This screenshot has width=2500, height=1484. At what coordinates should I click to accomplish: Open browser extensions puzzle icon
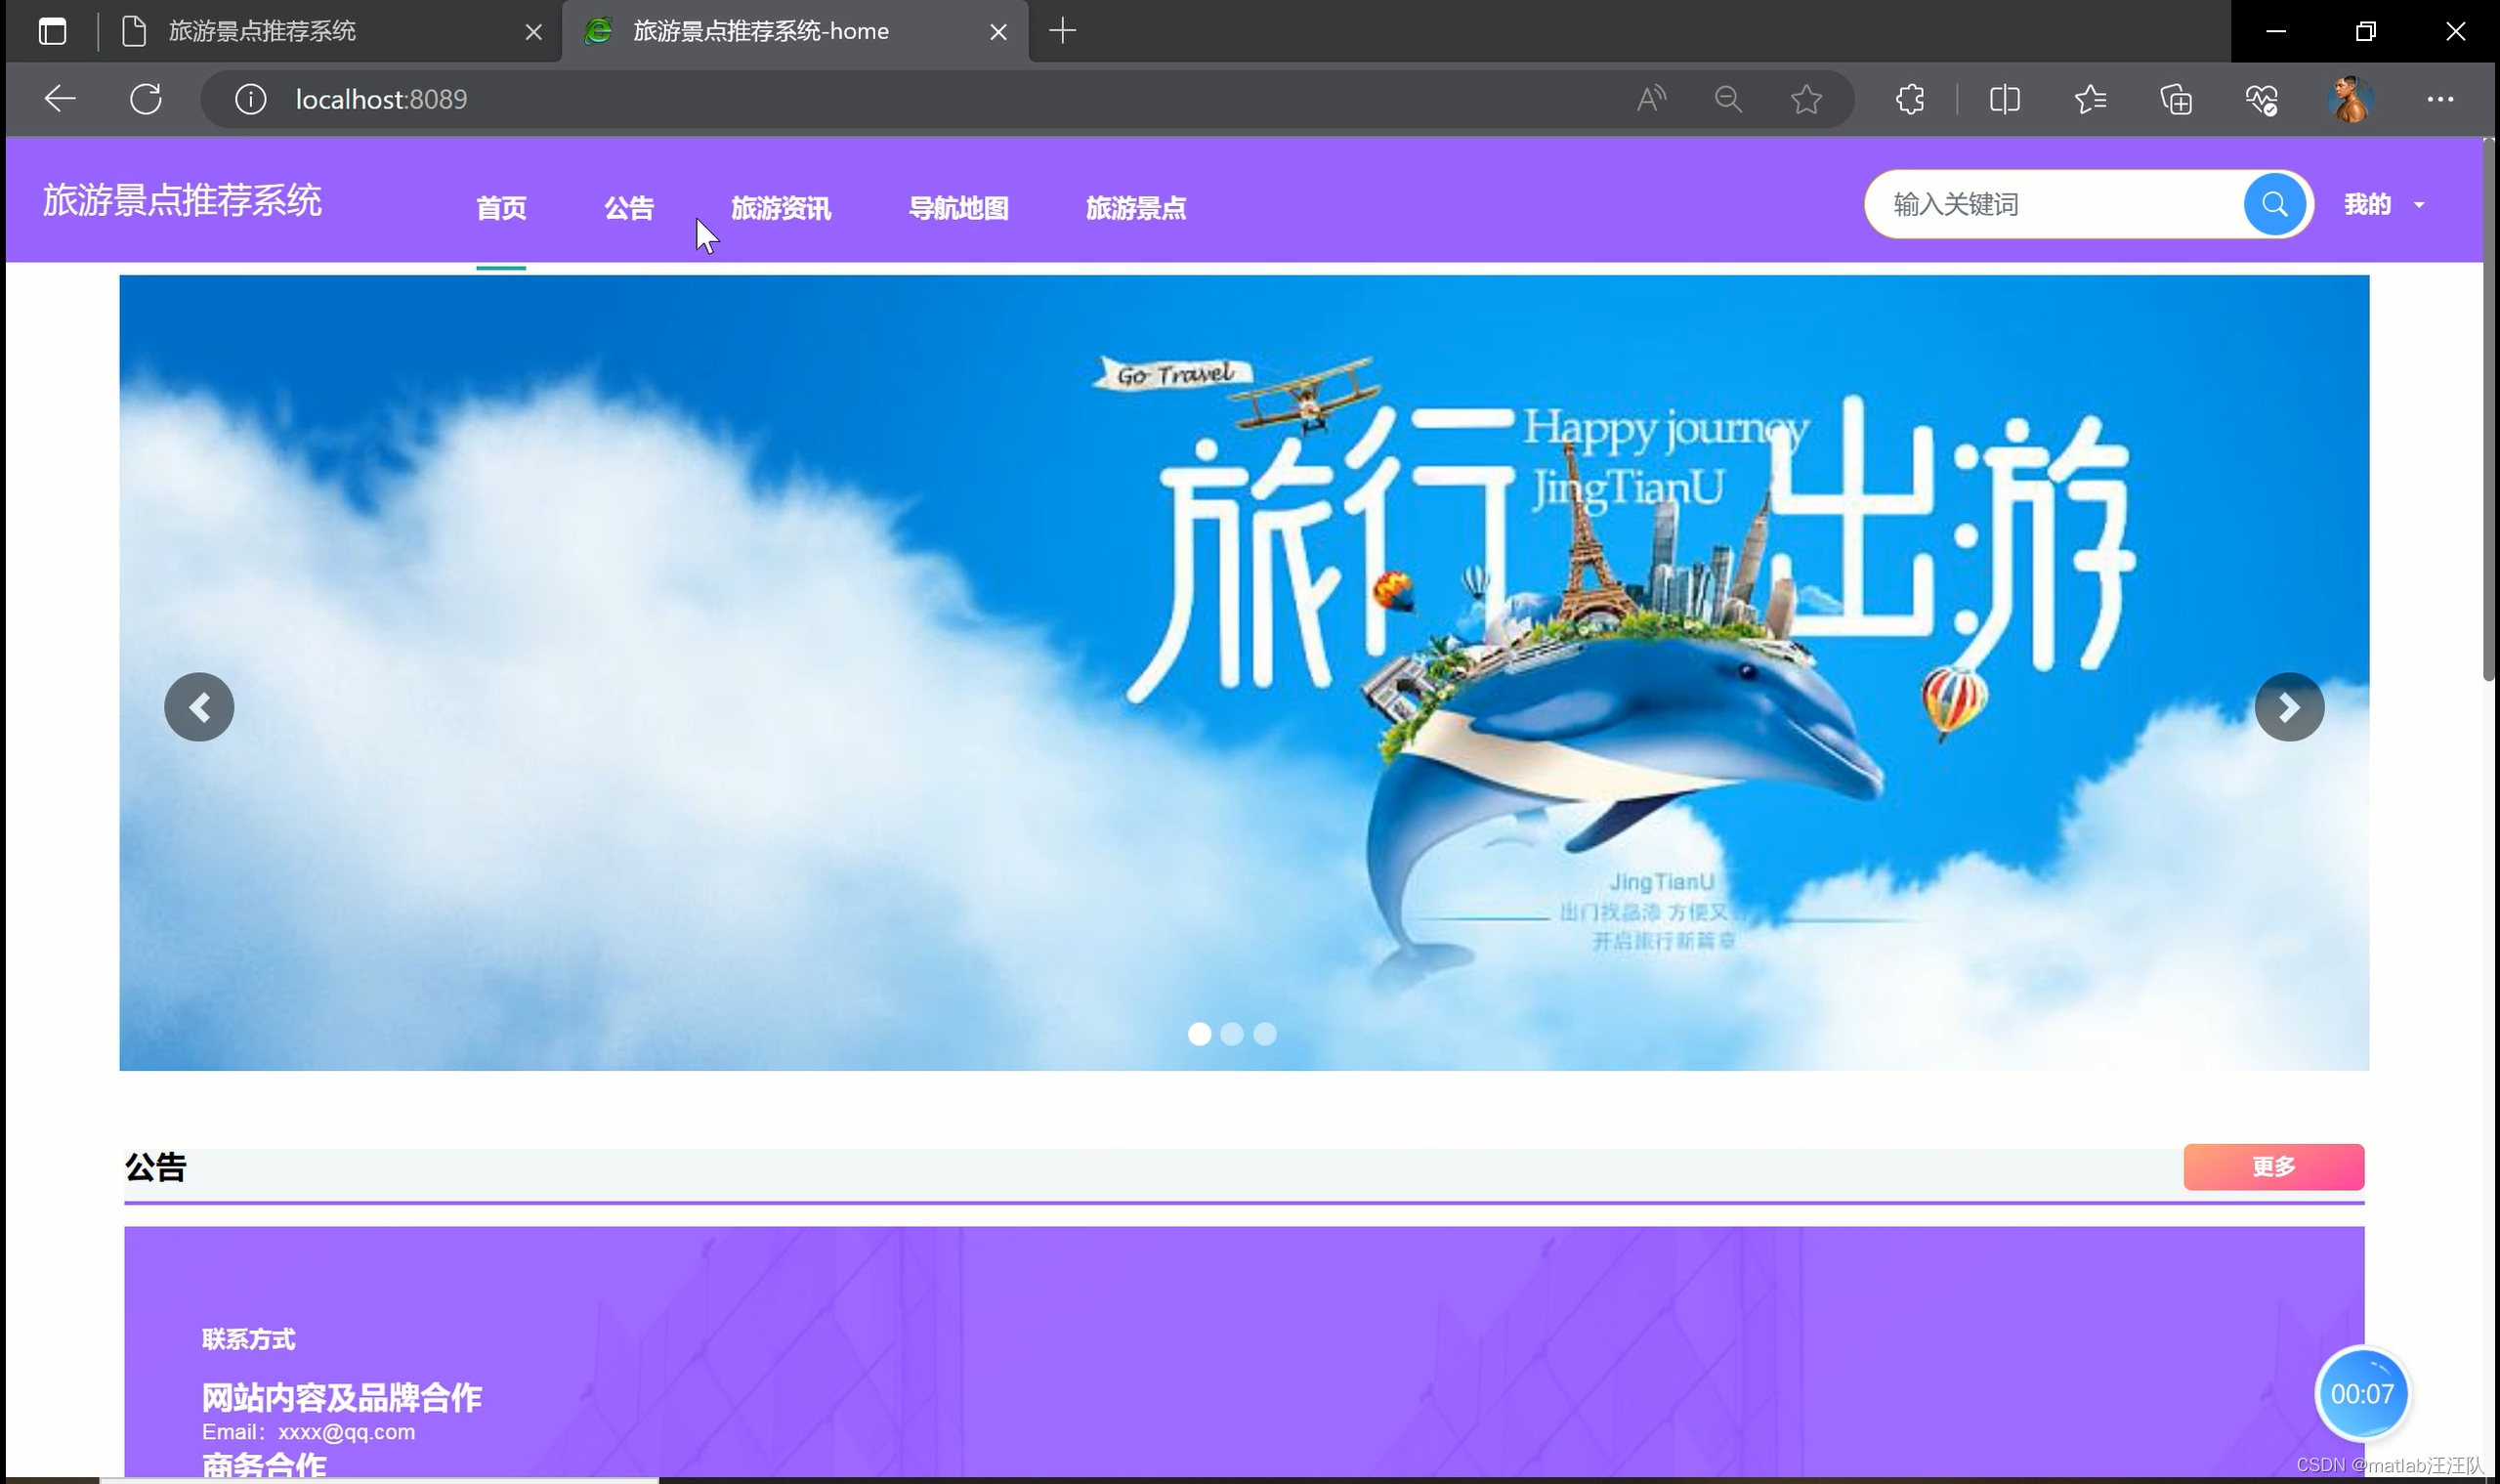[x=1909, y=99]
